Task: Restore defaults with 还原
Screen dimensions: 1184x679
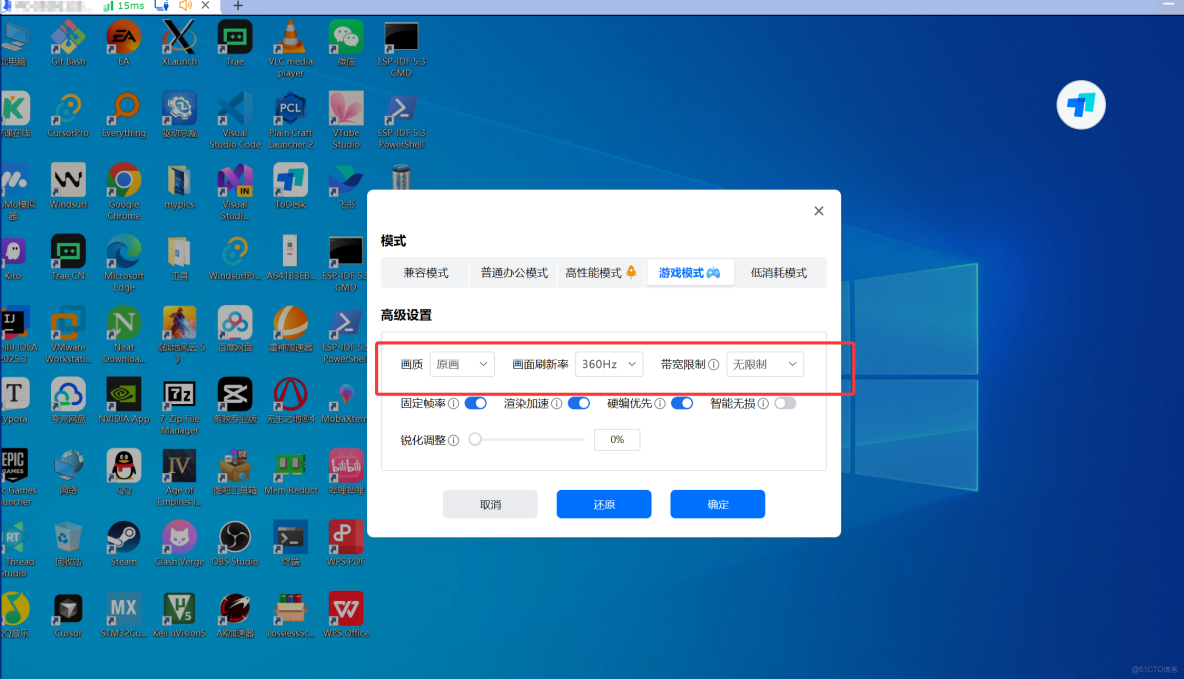Action: 603,503
